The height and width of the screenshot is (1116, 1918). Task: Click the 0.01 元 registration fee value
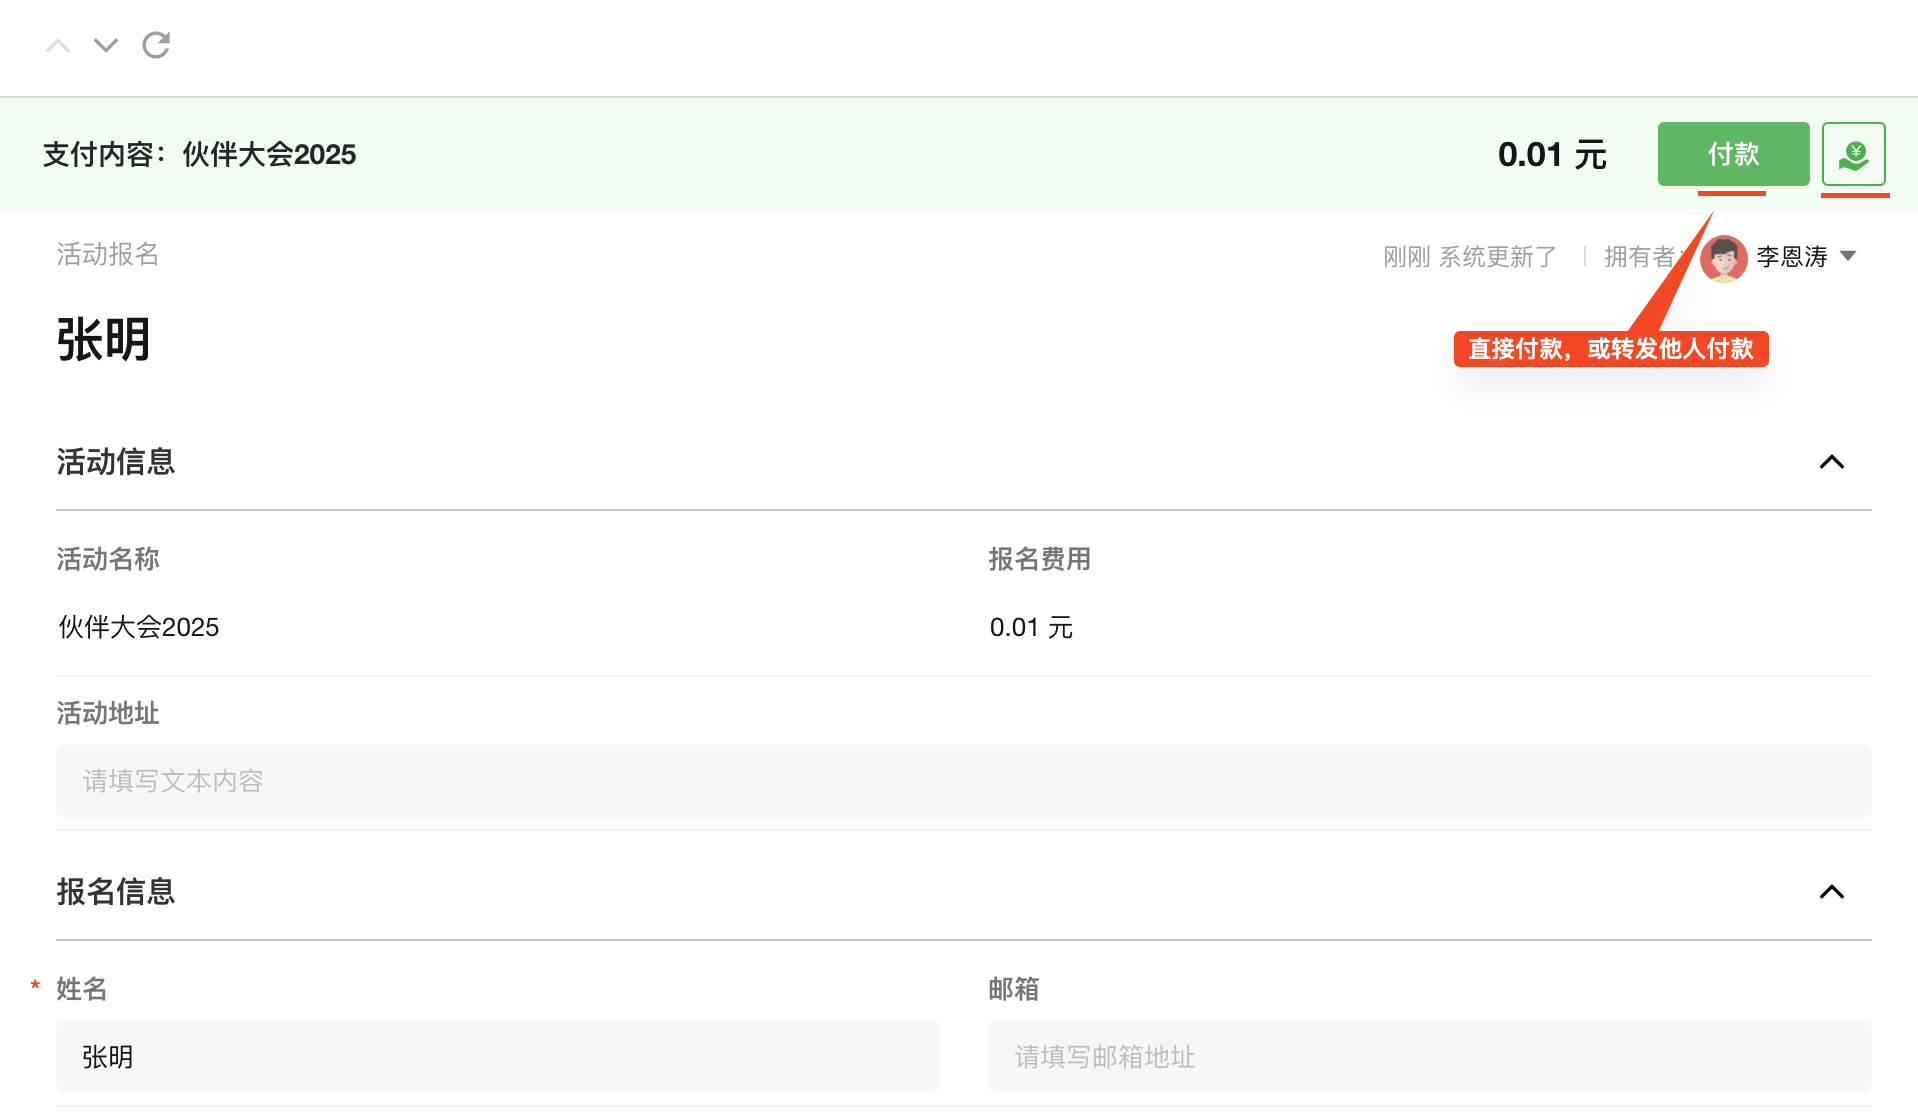1031,627
